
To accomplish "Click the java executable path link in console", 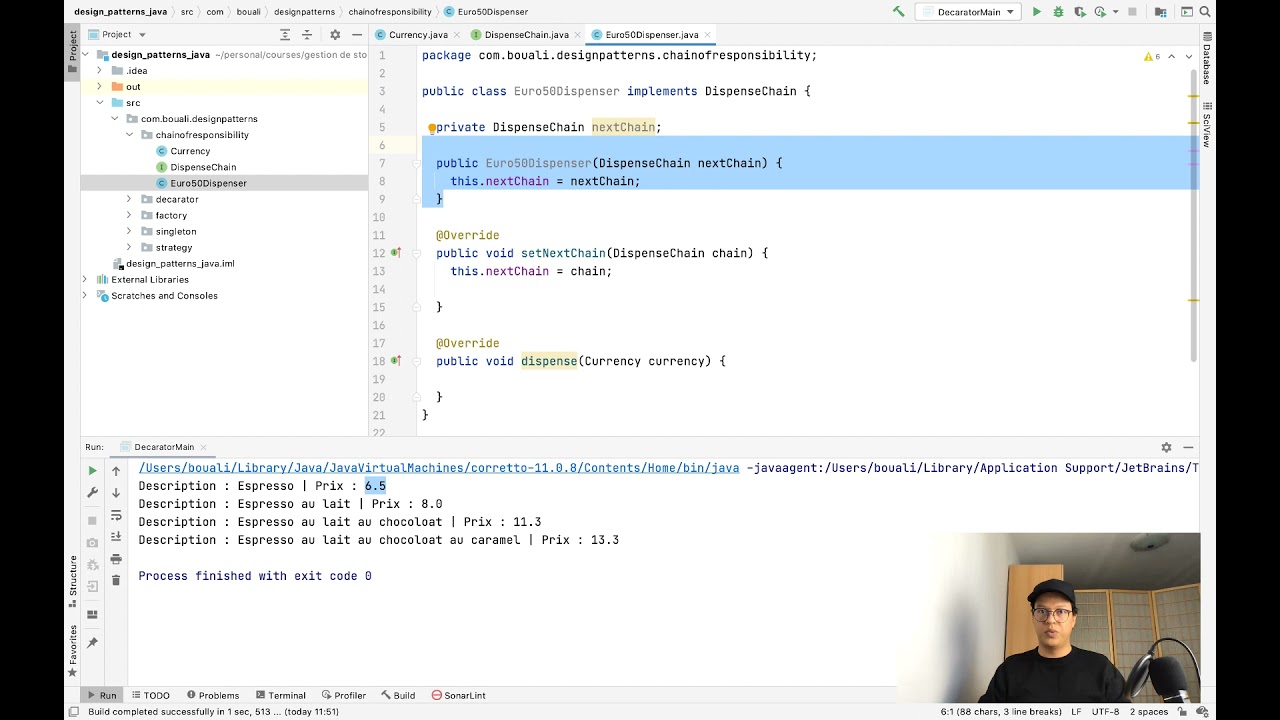I will point(439,468).
